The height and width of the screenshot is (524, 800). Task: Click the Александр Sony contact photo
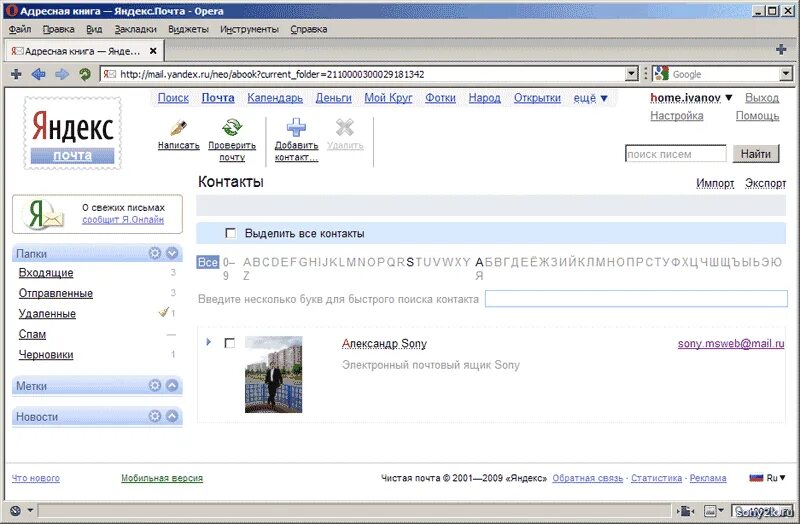click(273, 374)
